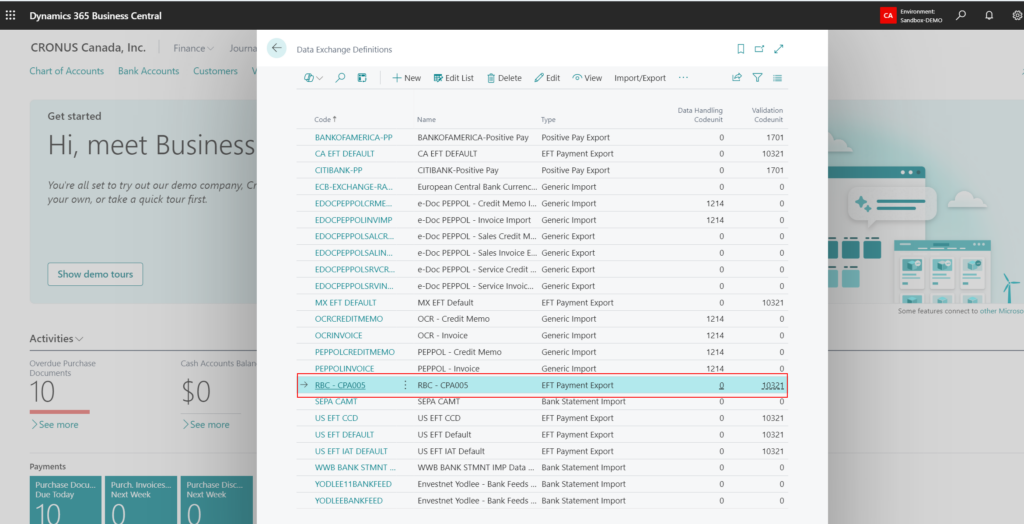Click View in the toolbar
Viewport: 1024px width, 524px height.
coord(587,78)
